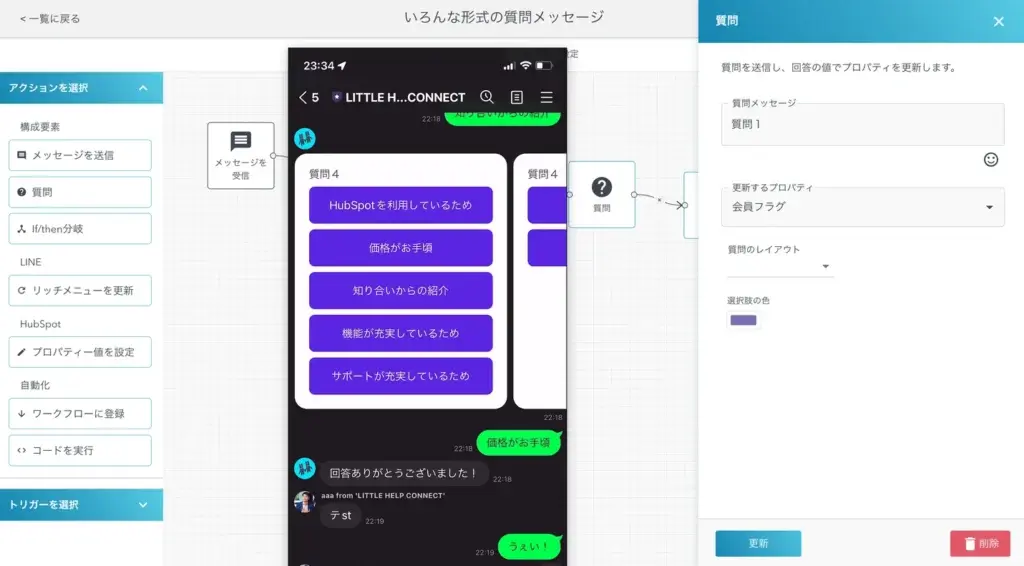Choose If/then分岐 action in sidebar
The height and width of the screenshot is (566, 1024).
click(80, 229)
